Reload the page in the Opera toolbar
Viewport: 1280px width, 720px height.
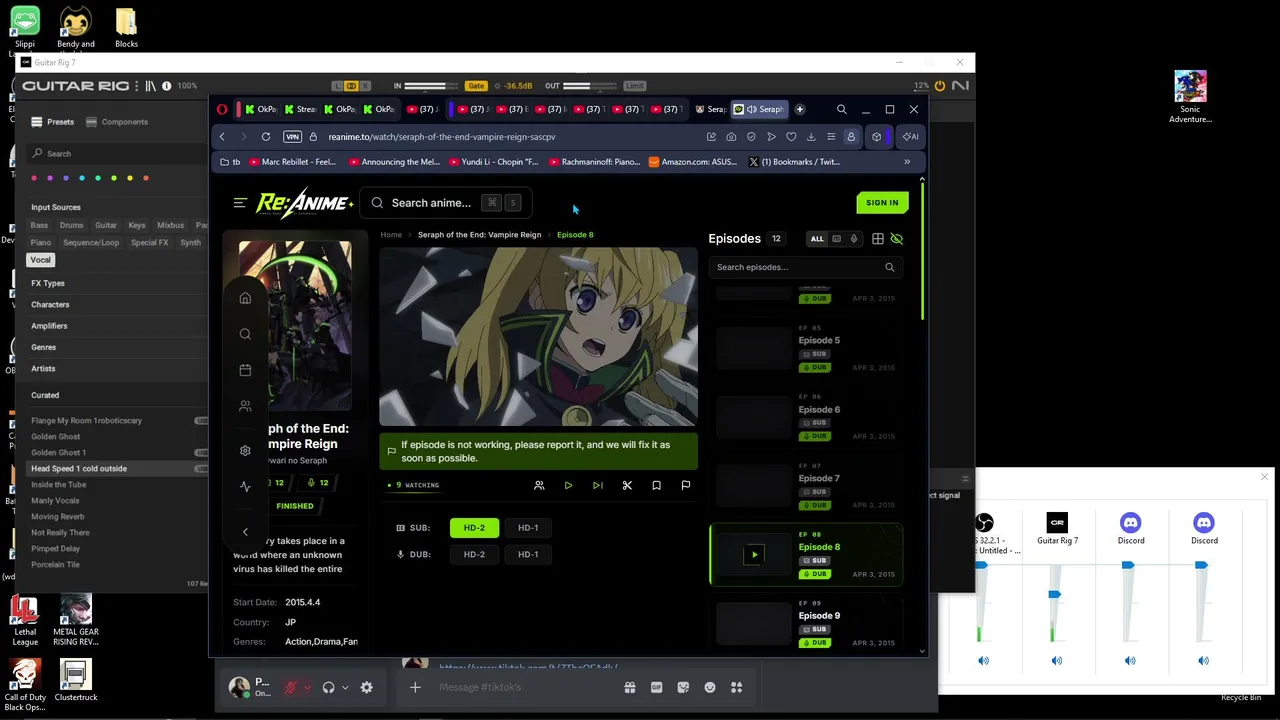pyautogui.click(x=266, y=137)
